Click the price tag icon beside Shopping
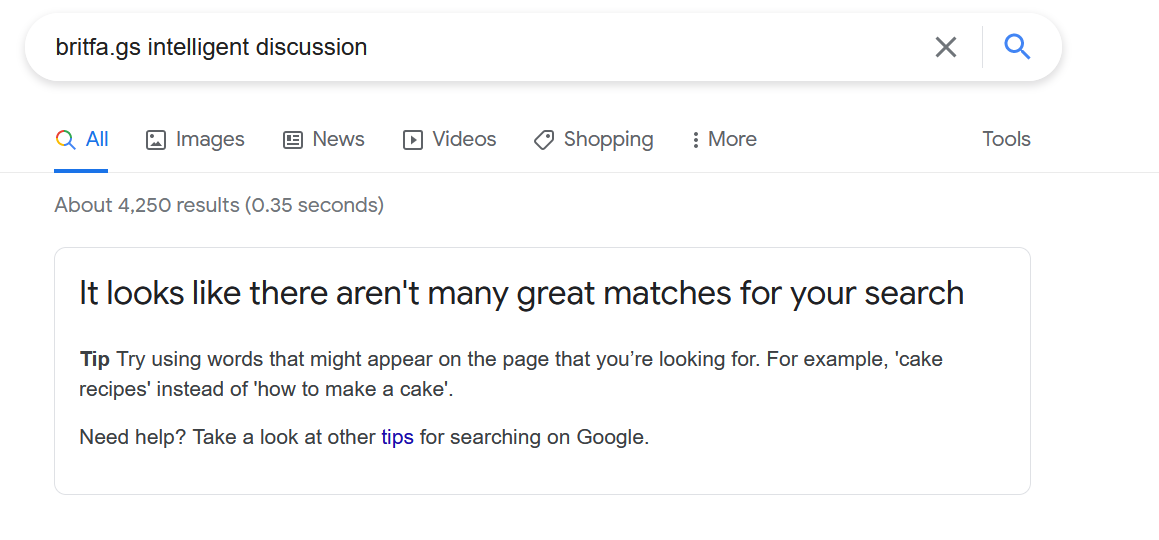The image size is (1159, 540). coord(544,140)
